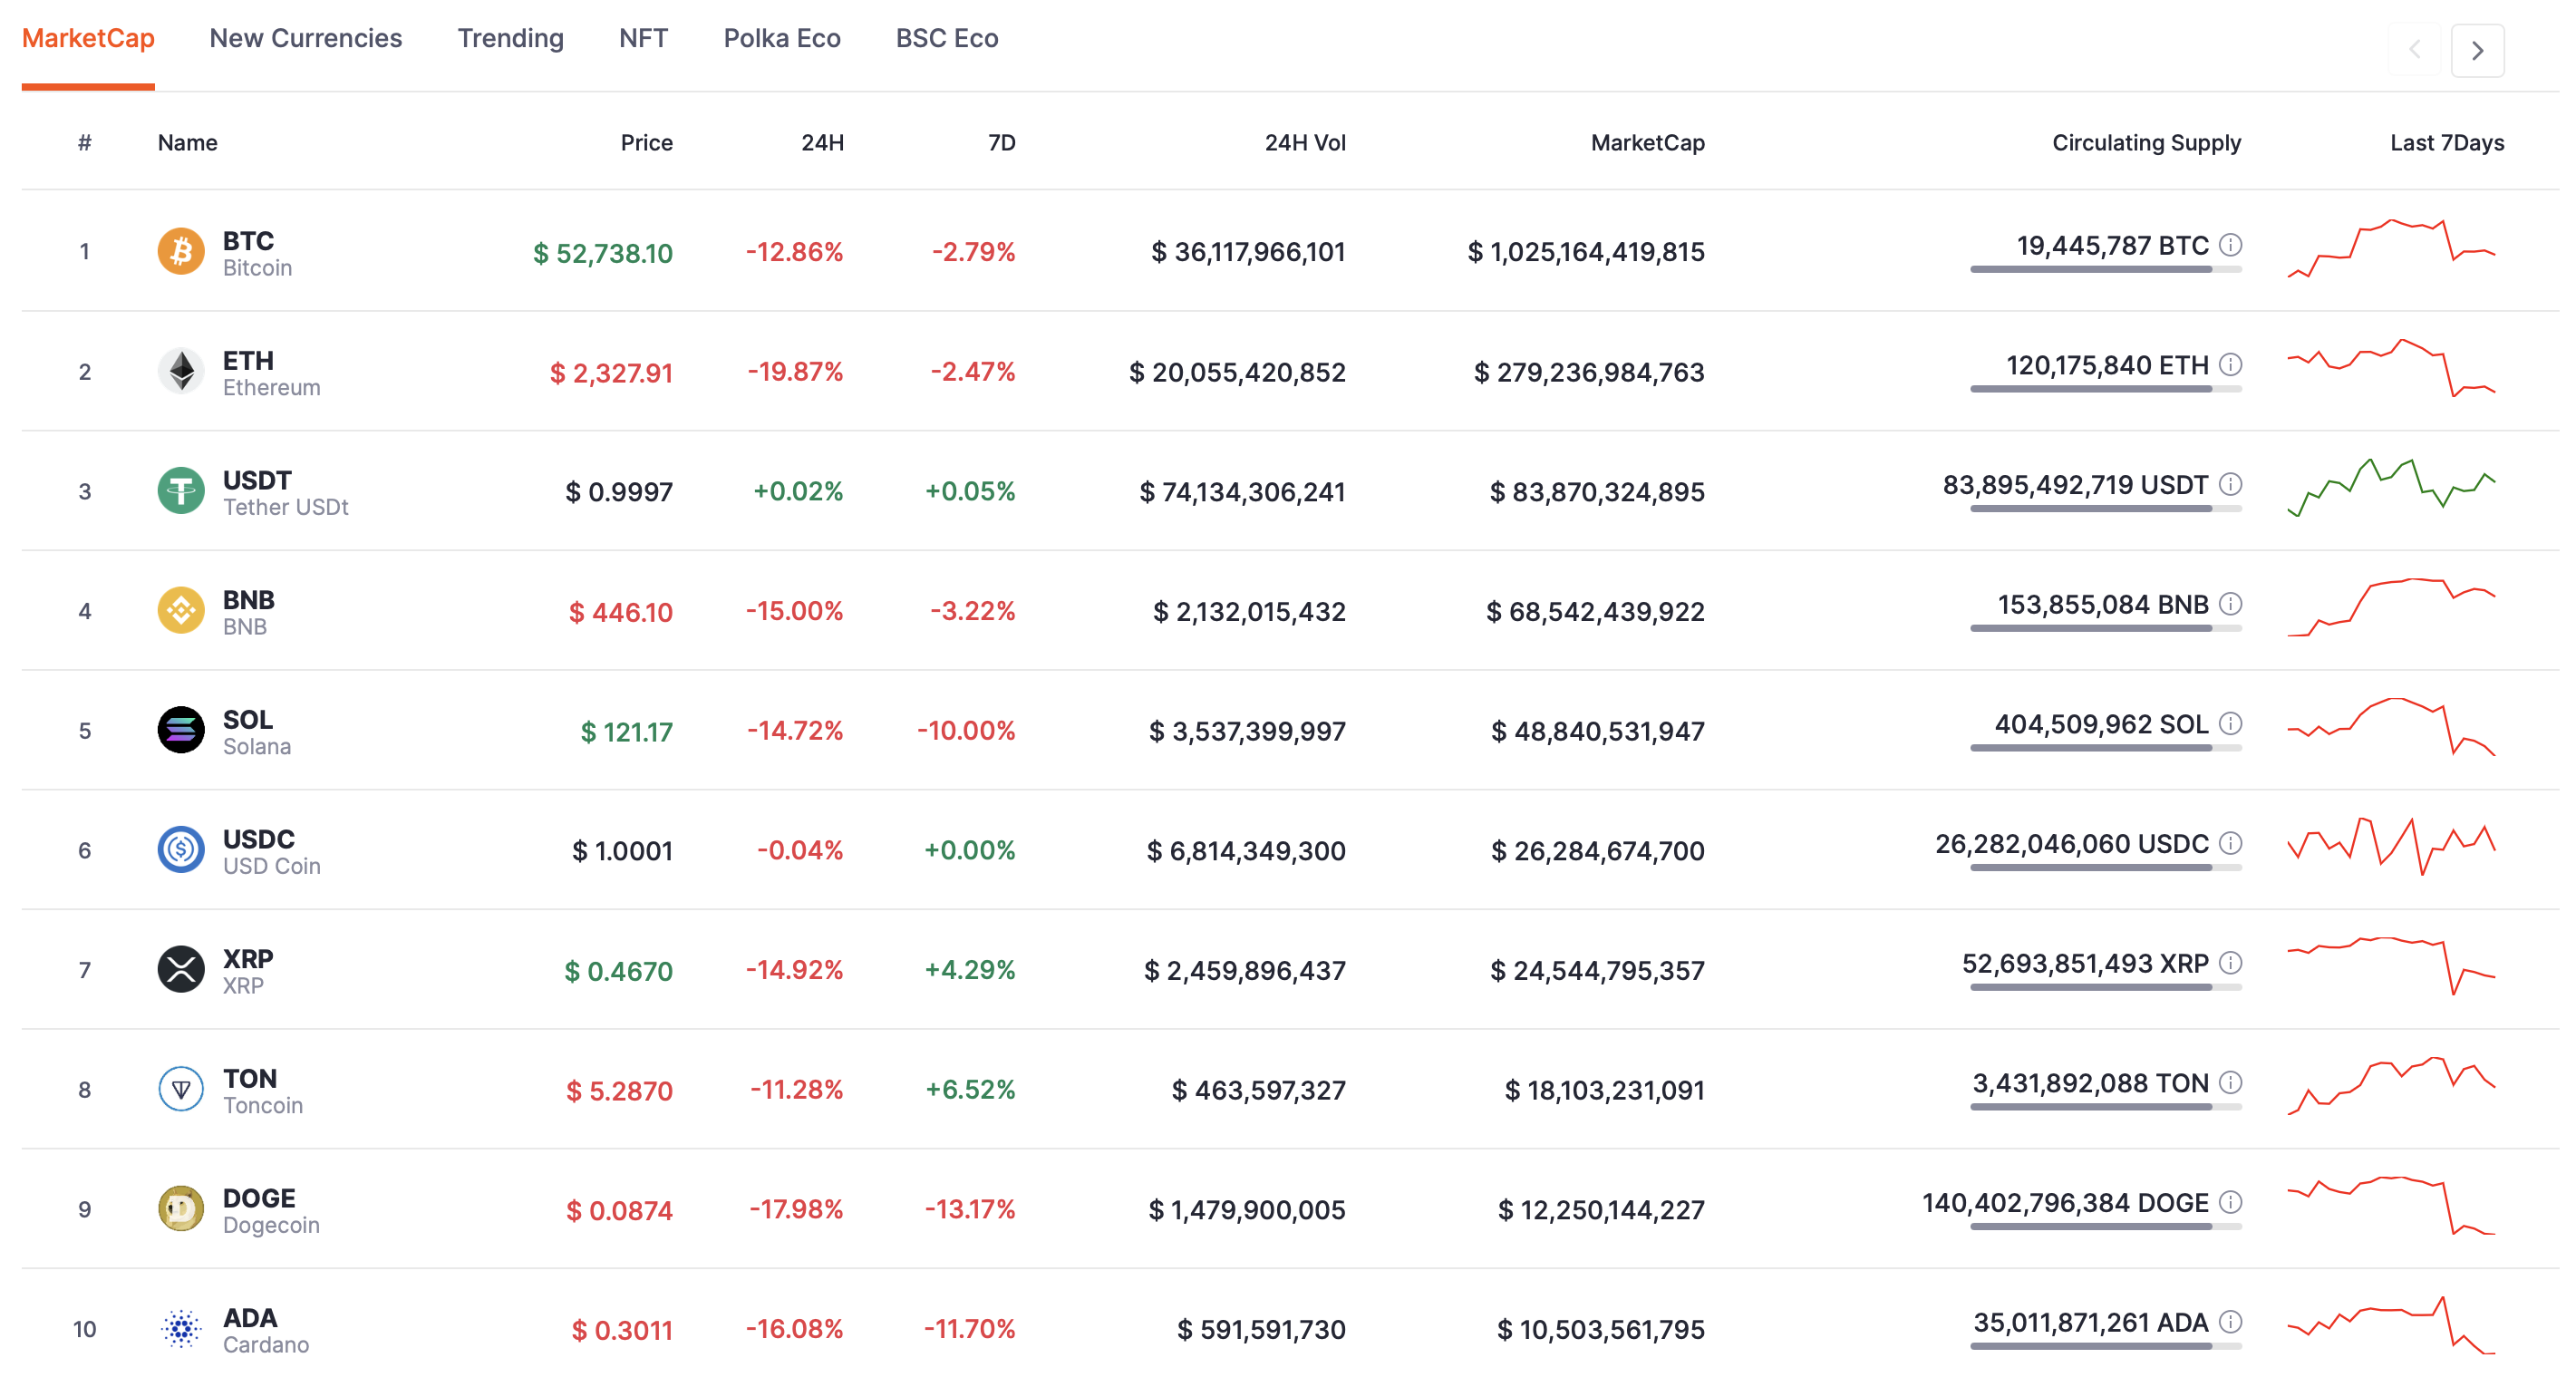This screenshot has width=2576, height=1387.
Task: Click the Dogecoin logo icon
Action: point(181,1209)
